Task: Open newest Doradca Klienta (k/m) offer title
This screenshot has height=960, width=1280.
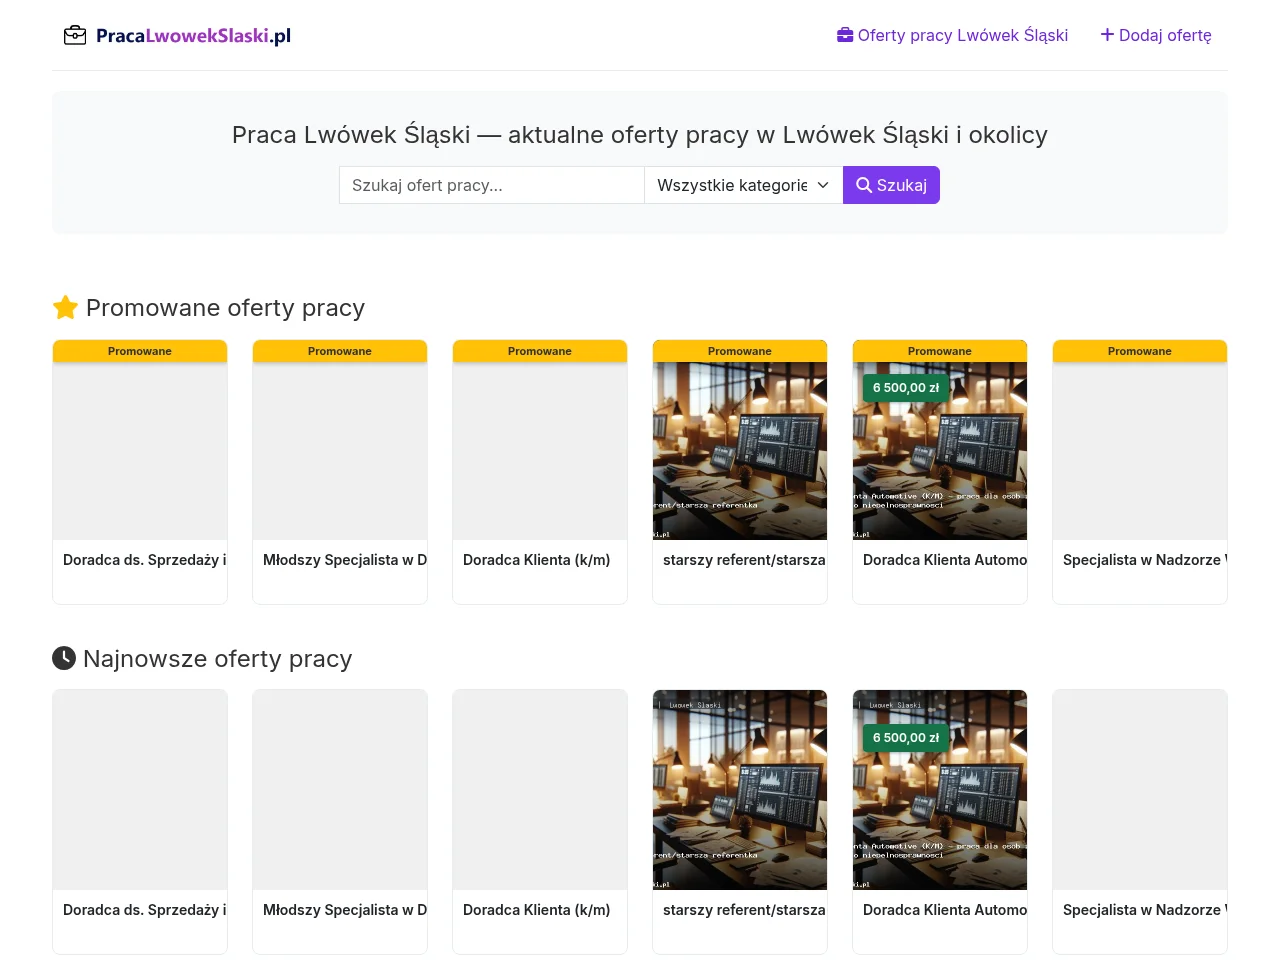Action: pos(537,910)
